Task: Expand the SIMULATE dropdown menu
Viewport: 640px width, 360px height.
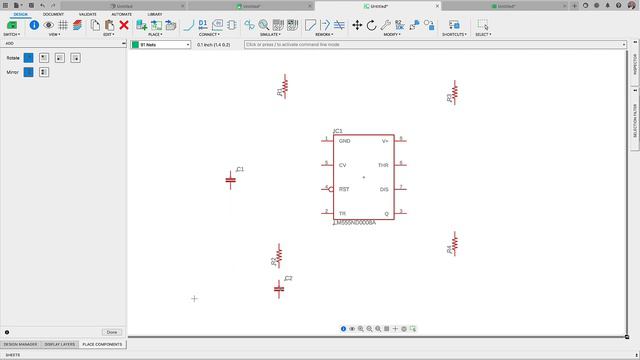Action: [x=271, y=35]
